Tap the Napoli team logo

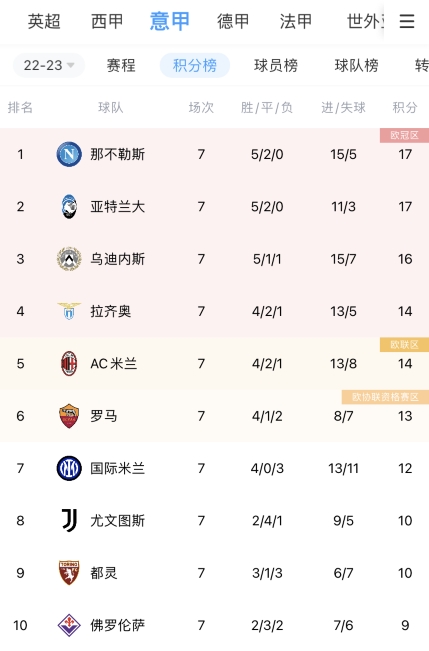(x=69, y=154)
